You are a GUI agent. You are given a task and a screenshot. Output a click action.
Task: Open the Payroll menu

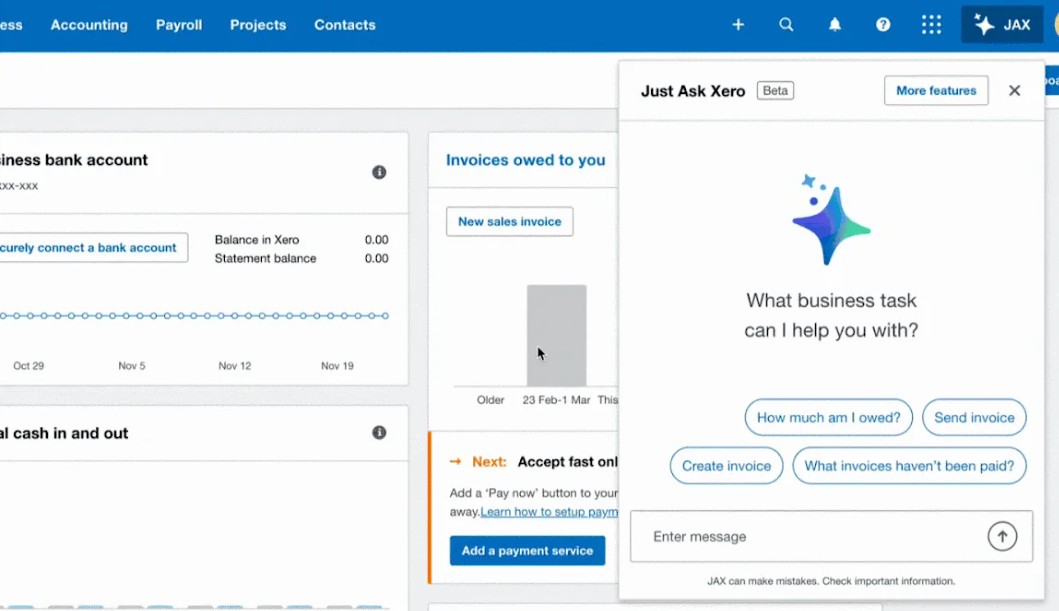click(179, 25)
